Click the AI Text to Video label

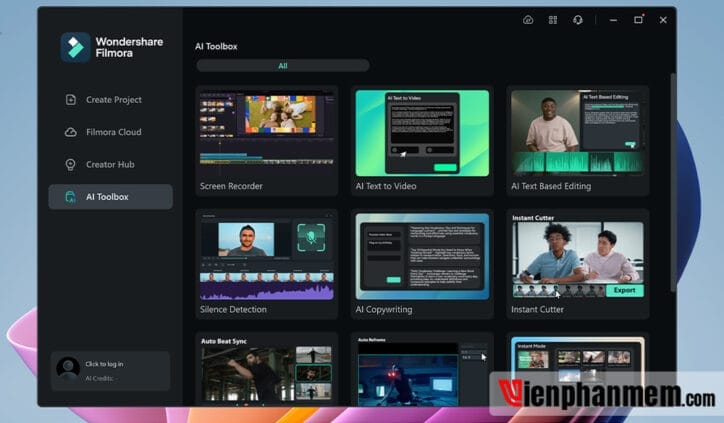tap(386, 186)
